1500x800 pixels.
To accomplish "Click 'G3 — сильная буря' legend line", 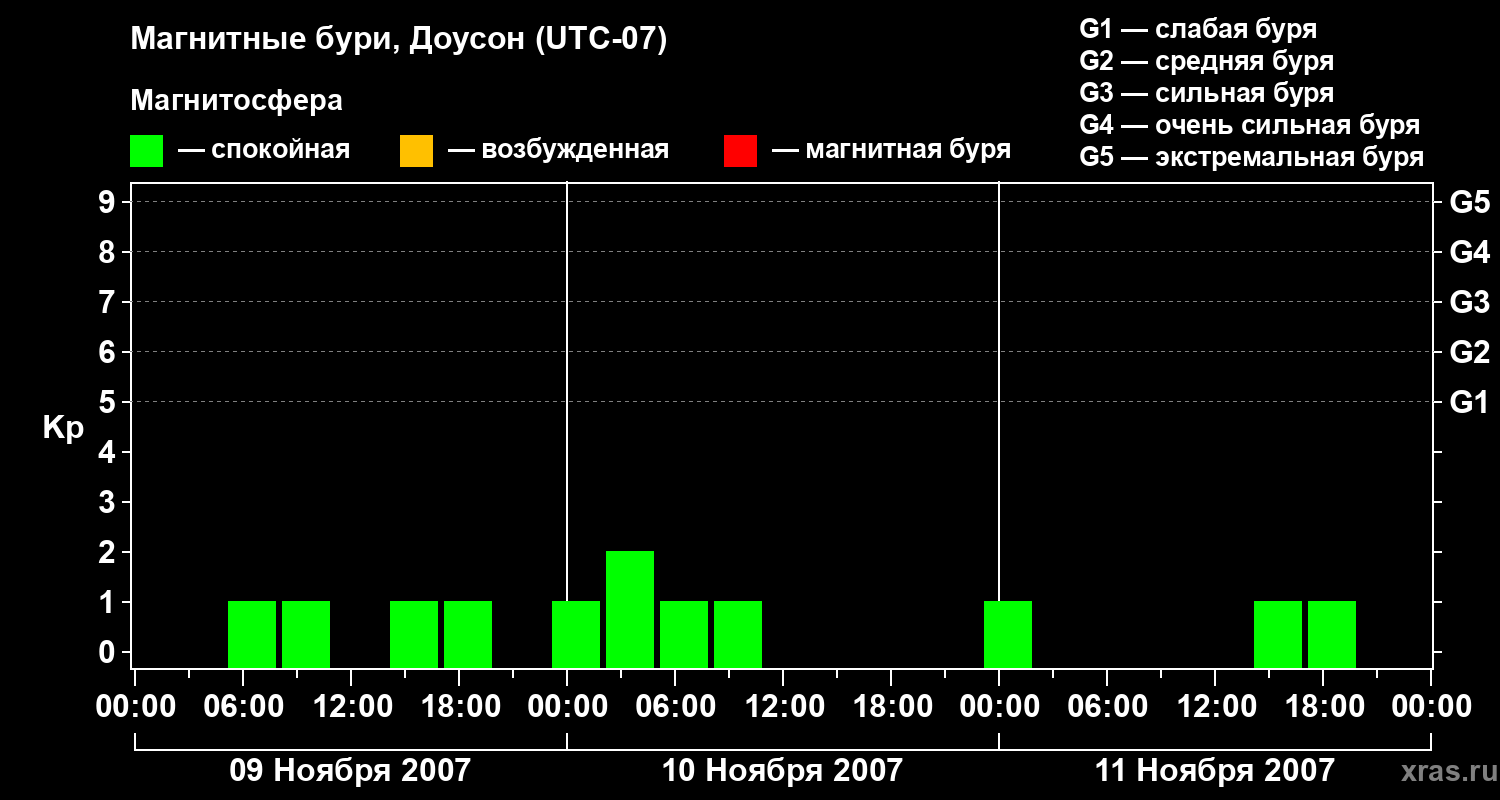I will [x=1206, y=93].
